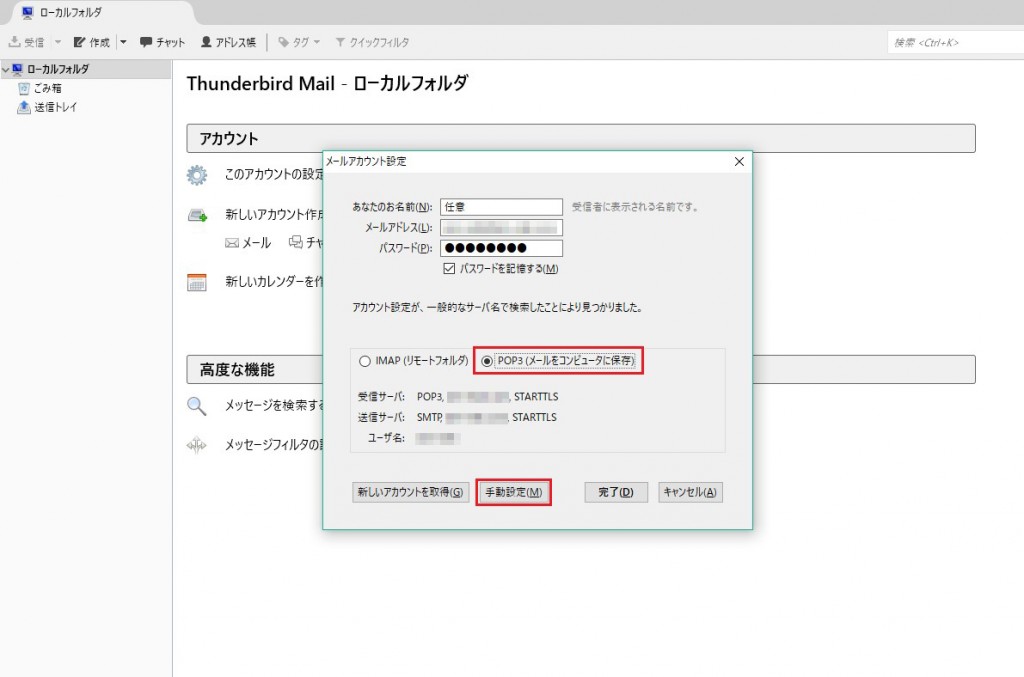1024x677 pixels.
Task: Open the dropdown arrow beside 受信
Action: click(x=57, y=42)
